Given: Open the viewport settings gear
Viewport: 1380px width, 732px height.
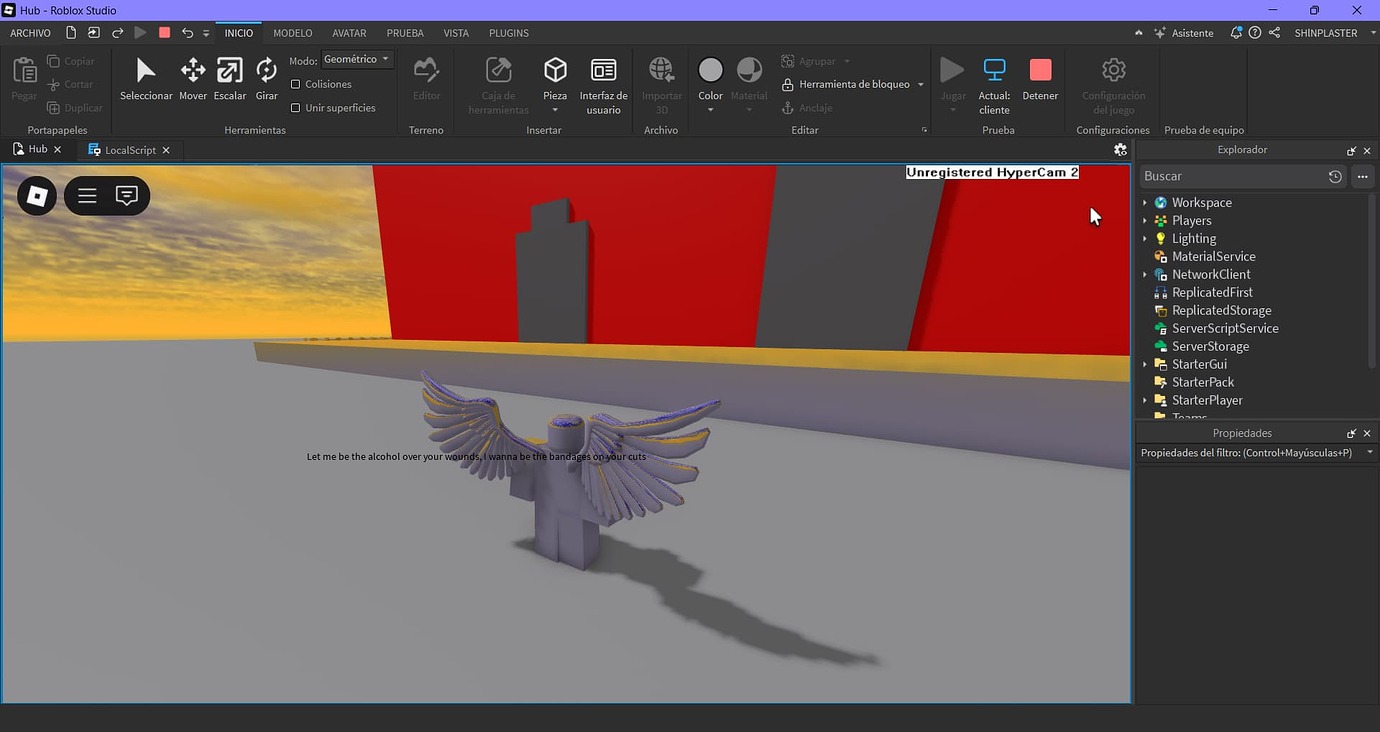Looking at the screenshot, I should [1120, 150].
